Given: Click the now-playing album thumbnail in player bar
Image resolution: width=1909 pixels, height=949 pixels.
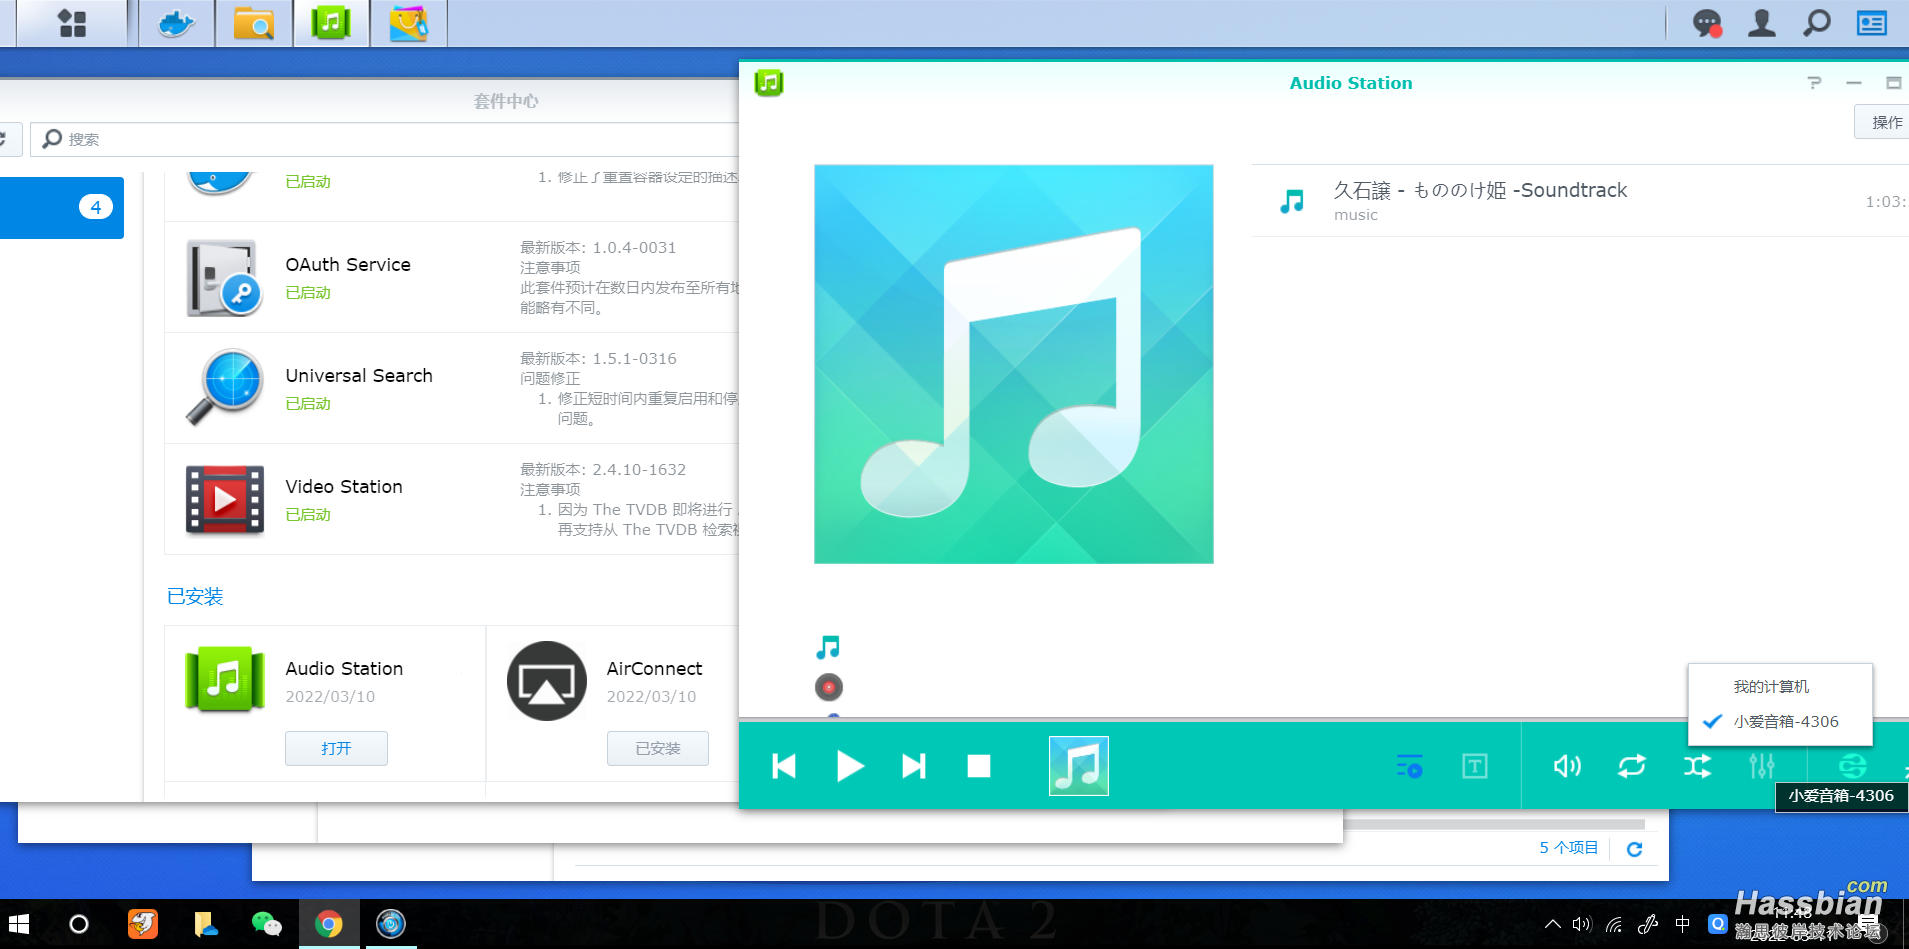Looking at the screenshot, I should pyautogui.click(x=1079, y=766).
